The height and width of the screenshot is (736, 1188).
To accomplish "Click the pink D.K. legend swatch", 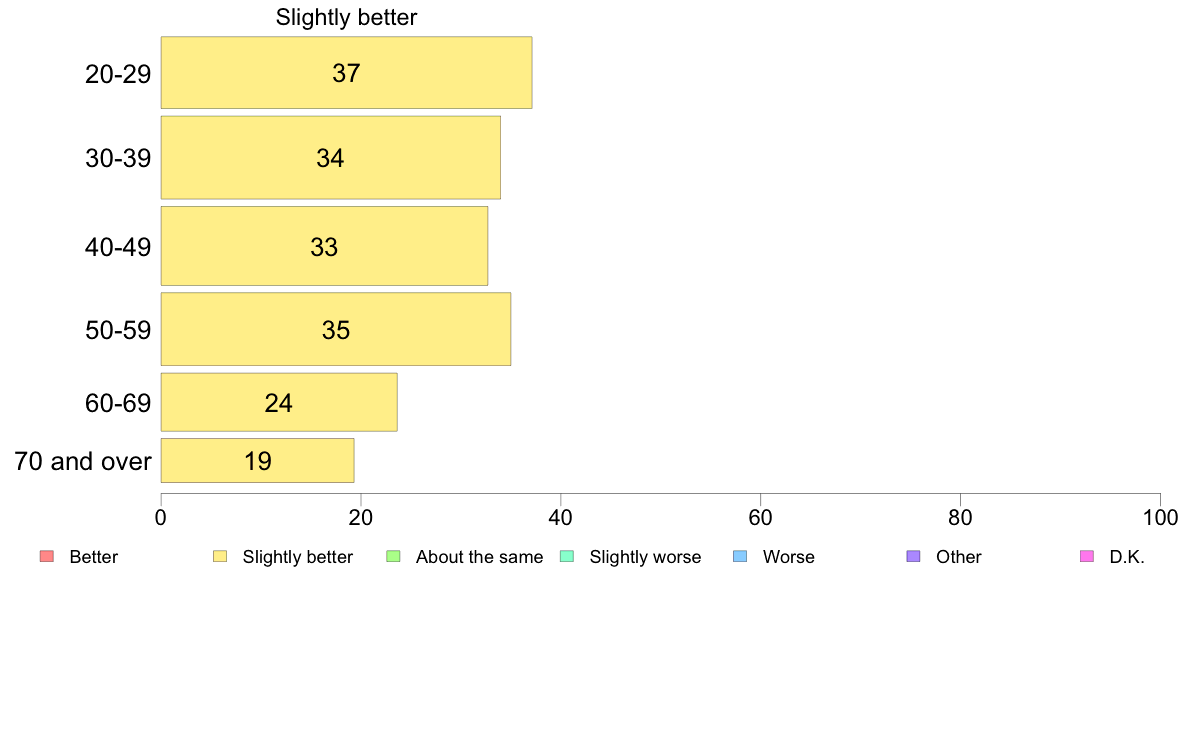I will click(x=1087, y=557).
